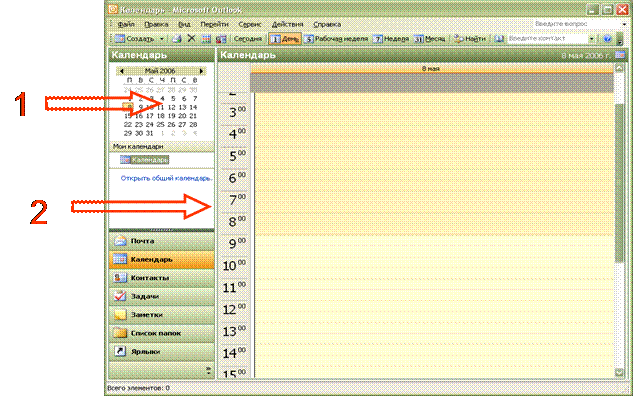Open toolbar options arrow at toolbar end
This screenshot has width=633, height=396.
tap(619, 40)
